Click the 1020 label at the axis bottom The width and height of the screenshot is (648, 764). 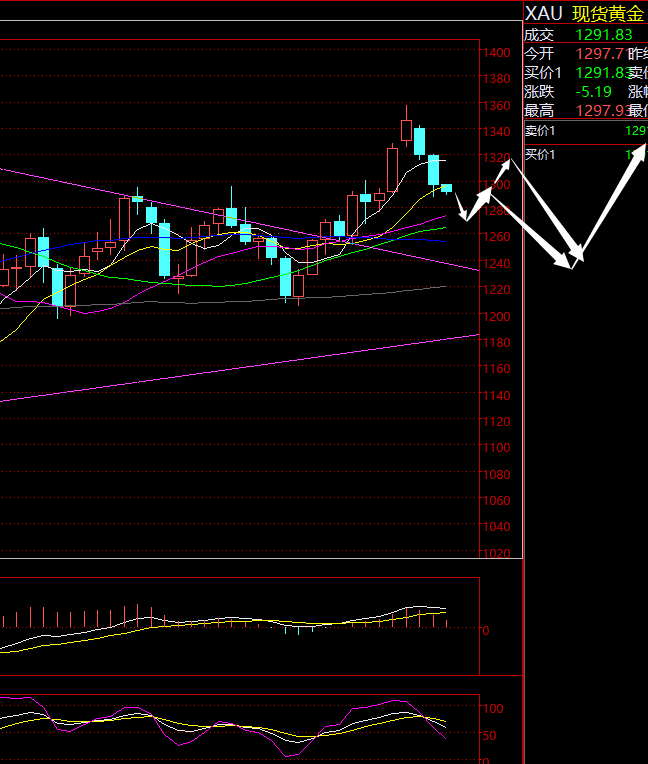coord(495,553)
